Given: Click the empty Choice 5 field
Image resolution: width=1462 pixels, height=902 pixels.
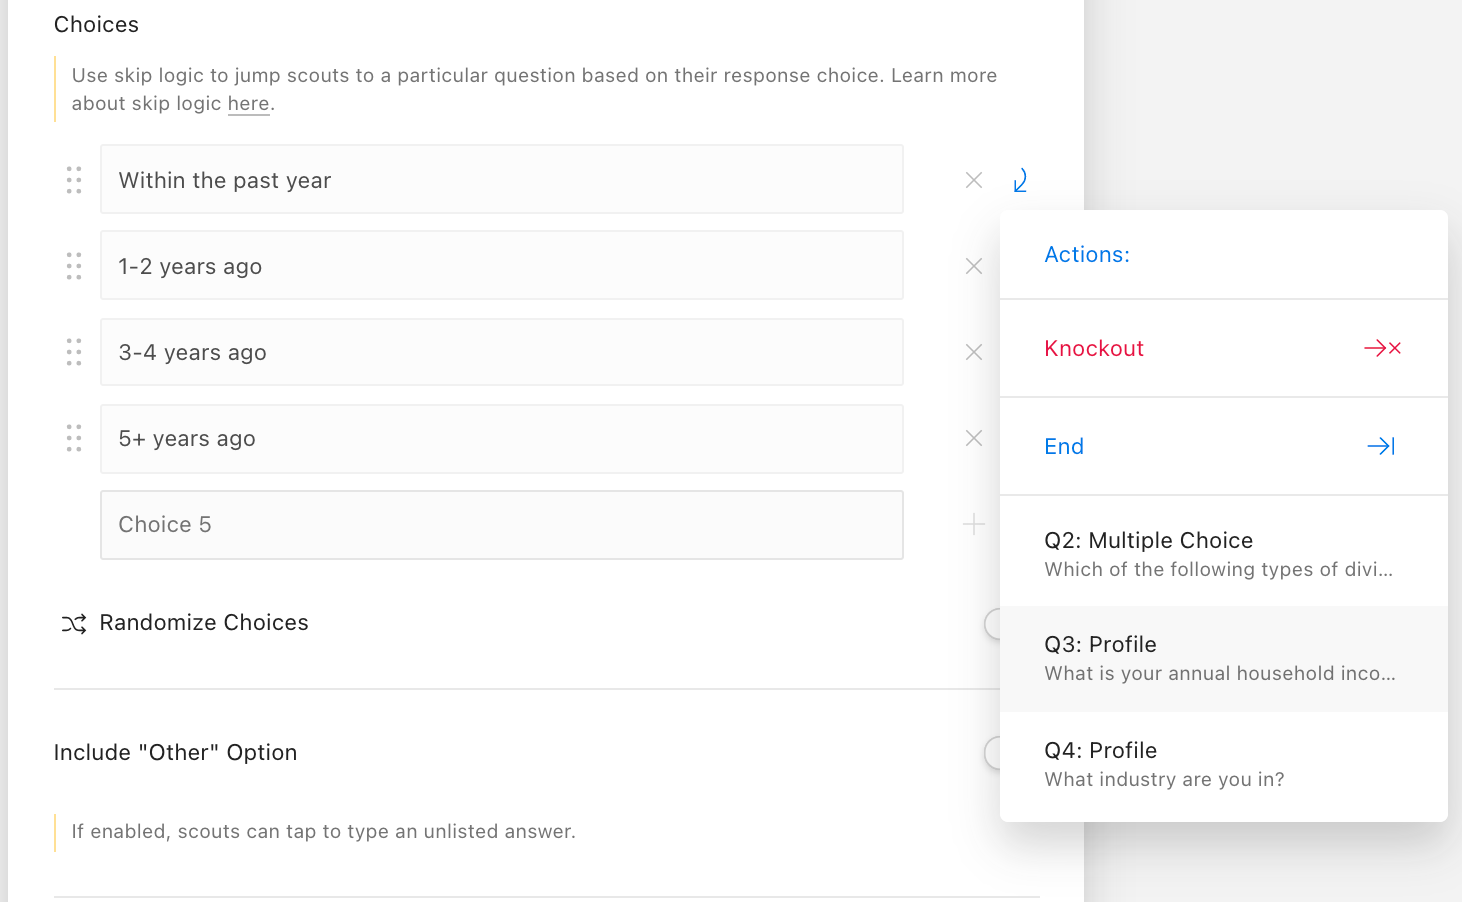Looking at the screenshot, I should [502, 524].
